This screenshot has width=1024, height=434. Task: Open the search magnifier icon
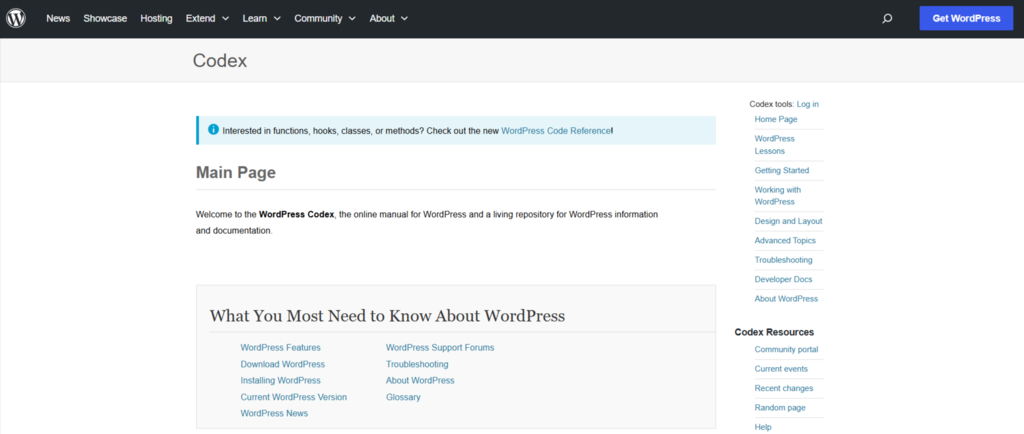(x=887, y=18)
